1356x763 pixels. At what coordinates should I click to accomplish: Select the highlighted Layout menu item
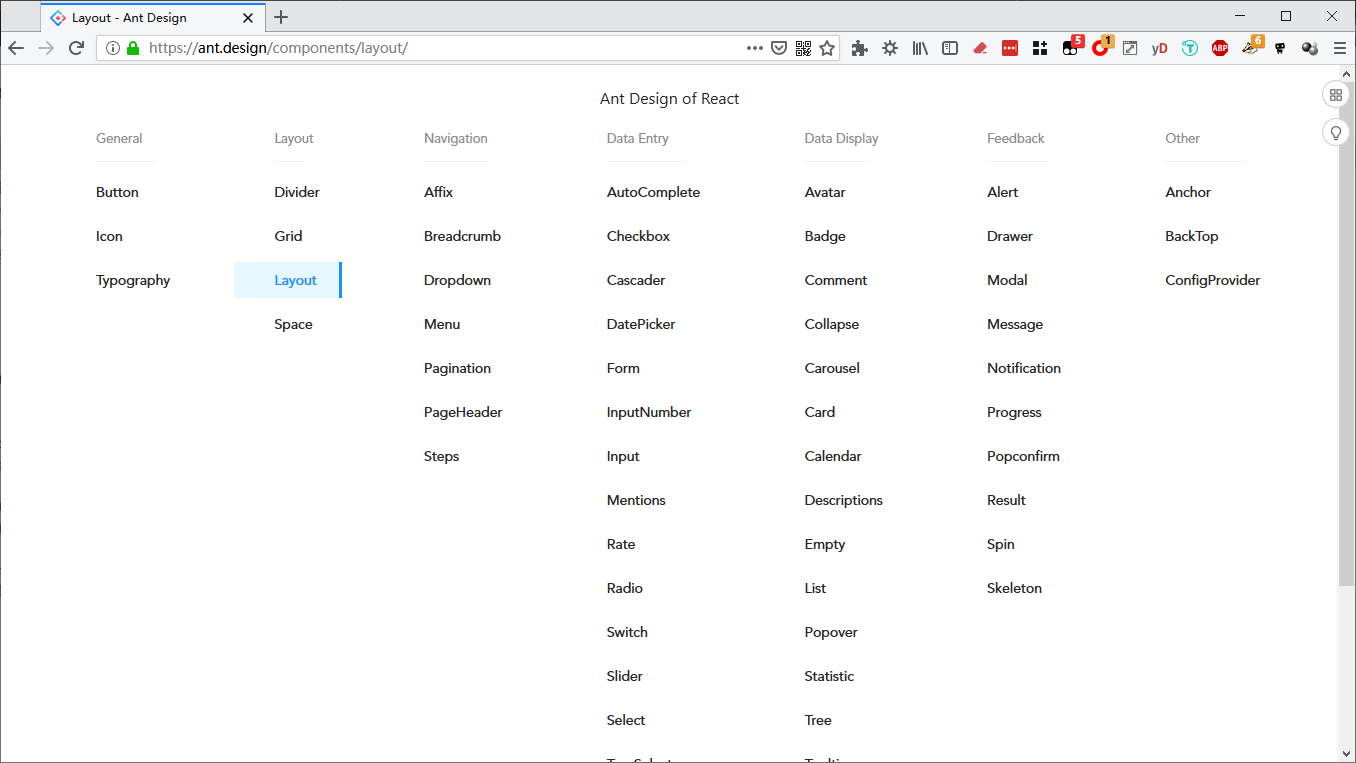pyautogui.click(x=288, y=280)
